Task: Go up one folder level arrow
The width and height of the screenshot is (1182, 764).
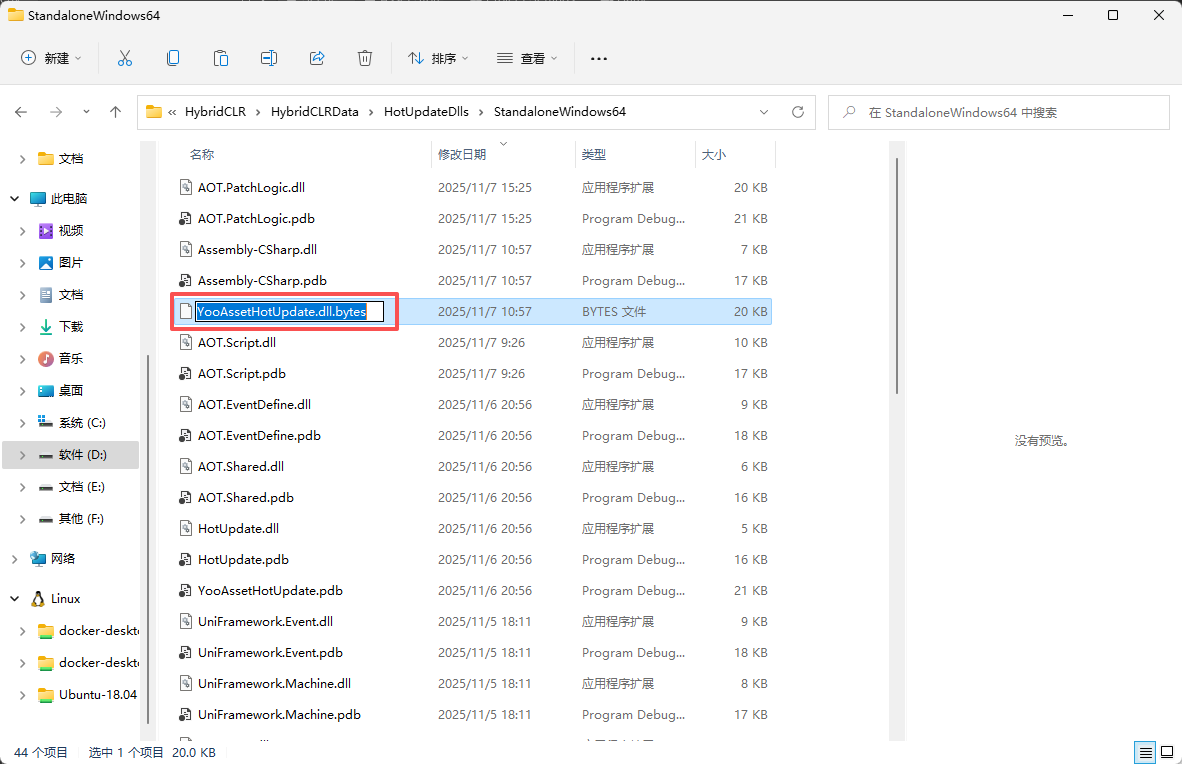Action: click(x=115, y=112)
